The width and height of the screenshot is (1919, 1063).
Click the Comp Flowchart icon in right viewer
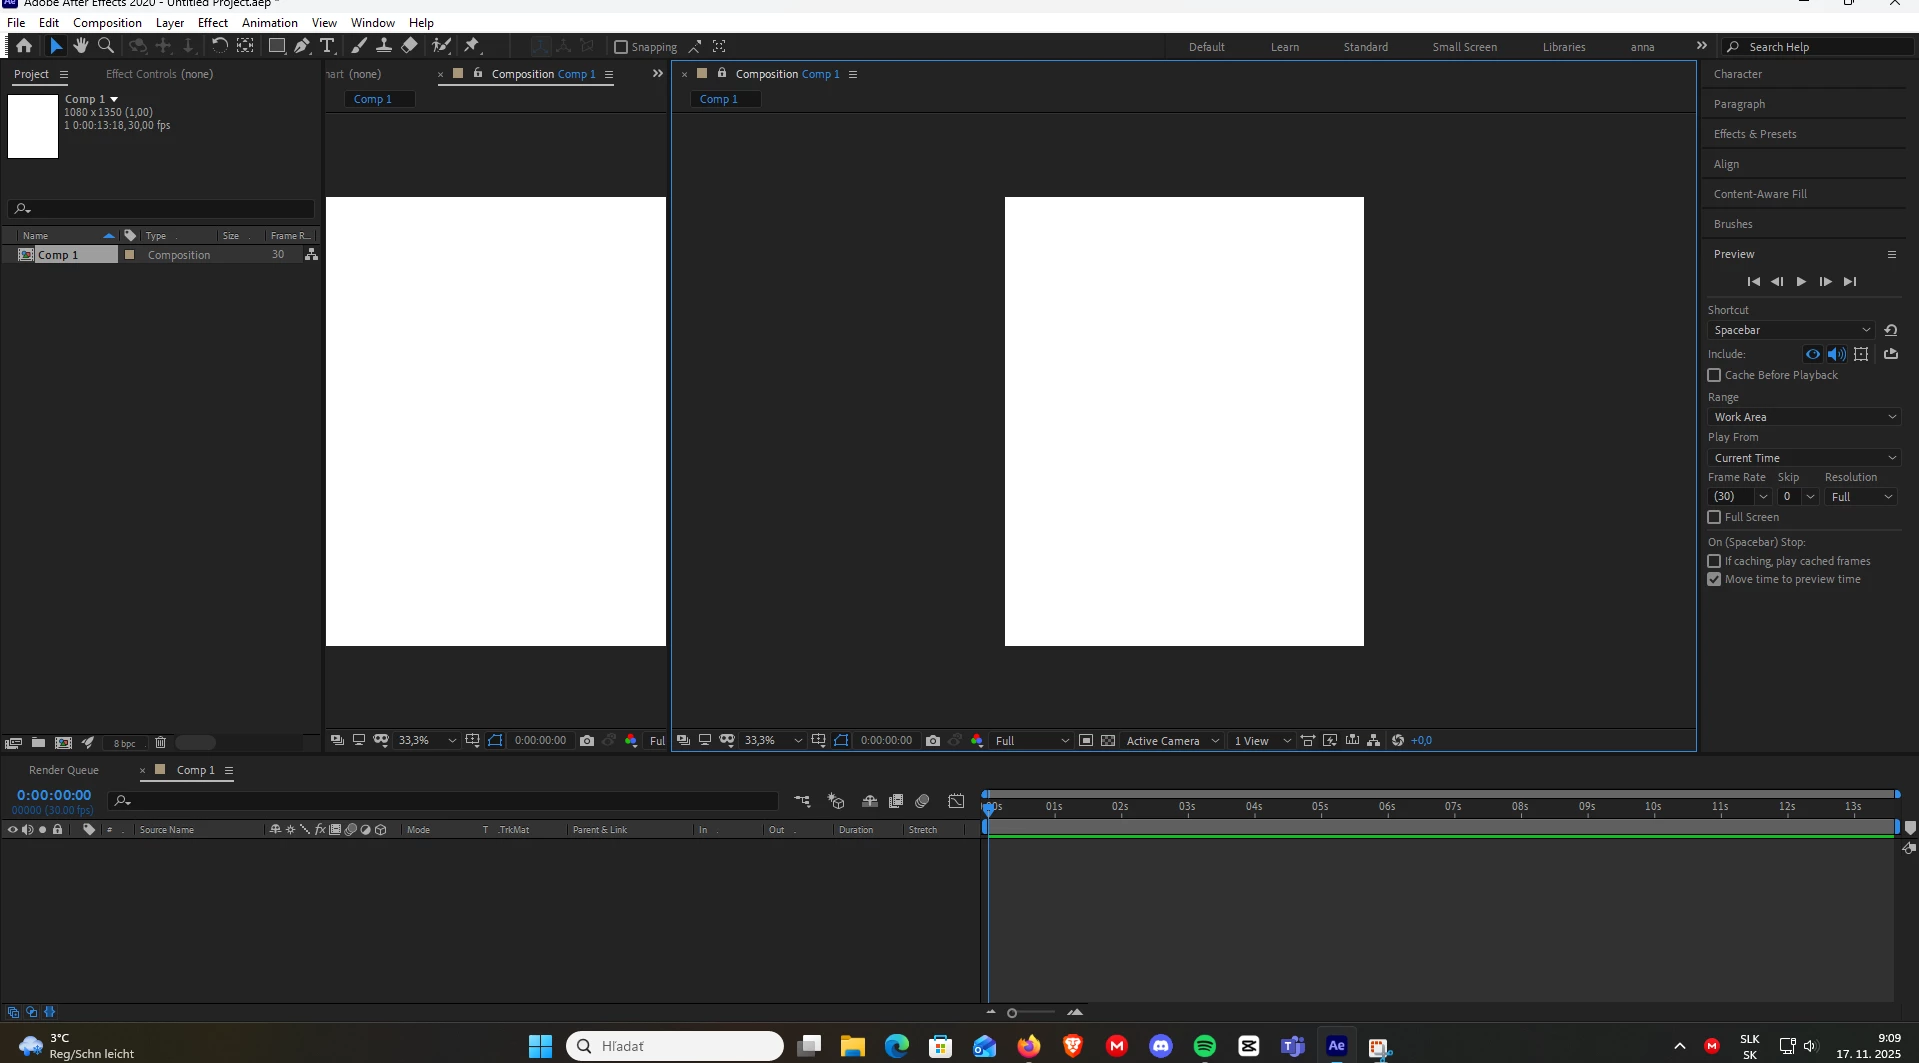1374,741
